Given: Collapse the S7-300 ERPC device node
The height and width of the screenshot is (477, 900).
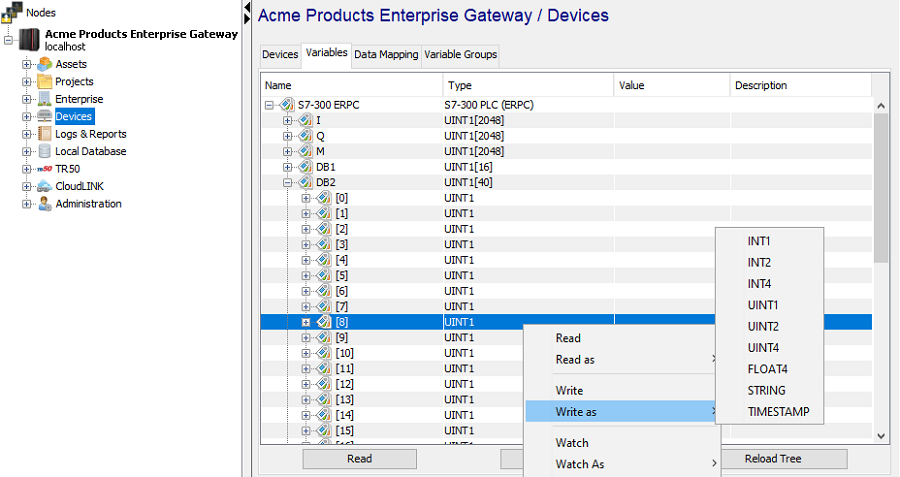Looking at the screenshot, I should tap(269, 105).
